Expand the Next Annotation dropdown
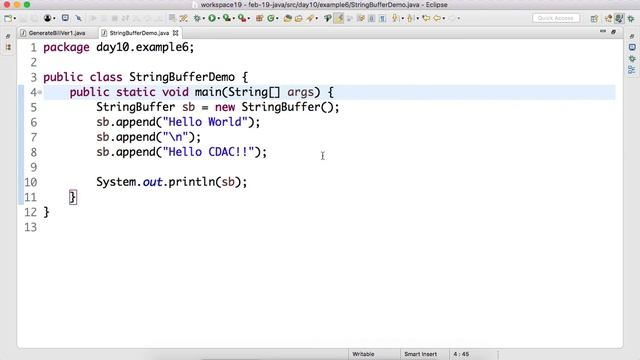 click(402, 19)
